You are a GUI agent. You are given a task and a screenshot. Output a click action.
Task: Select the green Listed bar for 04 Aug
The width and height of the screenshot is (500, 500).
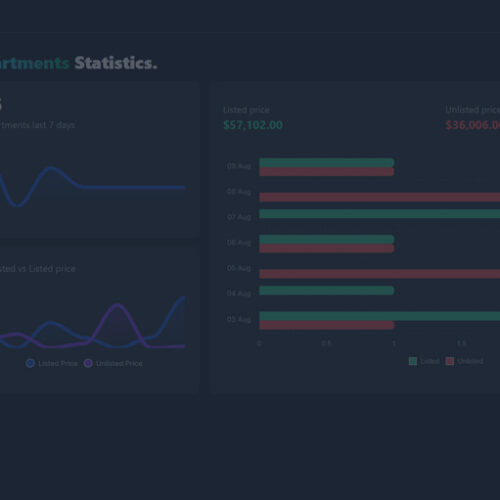(x=327, y=290)
